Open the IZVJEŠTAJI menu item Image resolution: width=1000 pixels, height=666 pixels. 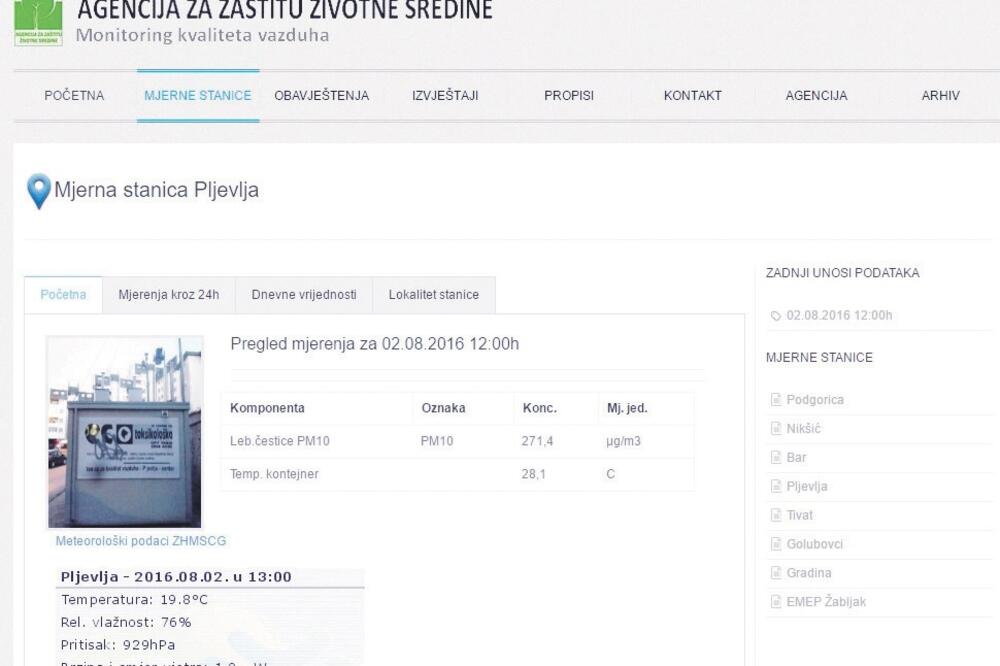[444, 95]
